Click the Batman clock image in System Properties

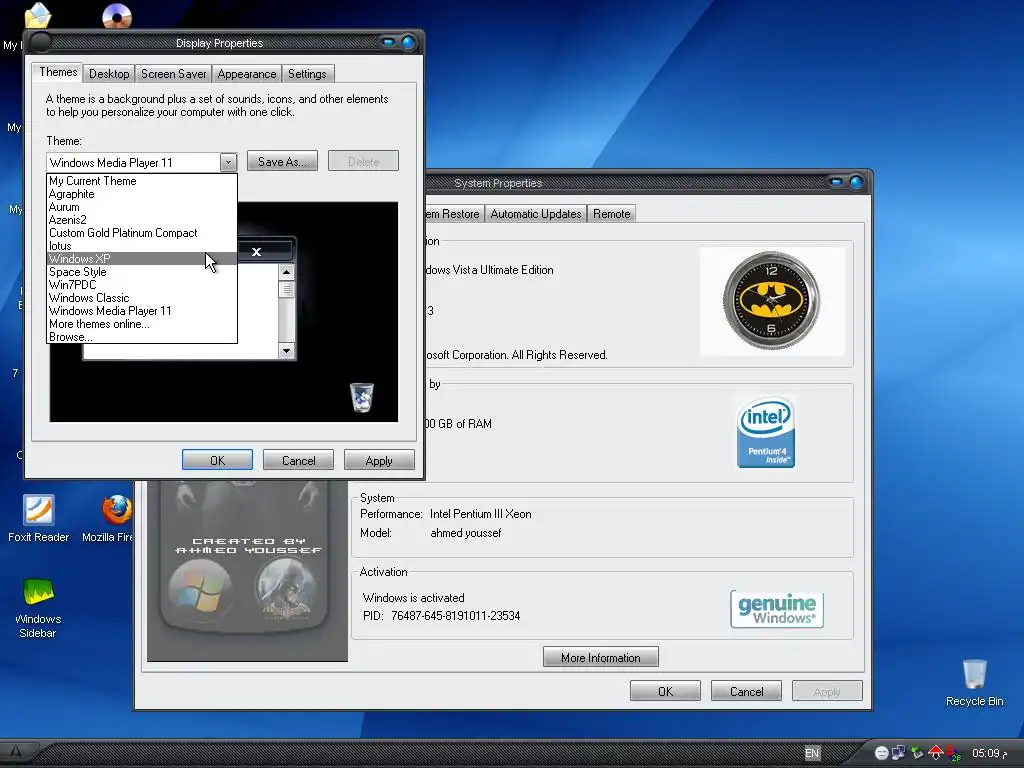771,300
